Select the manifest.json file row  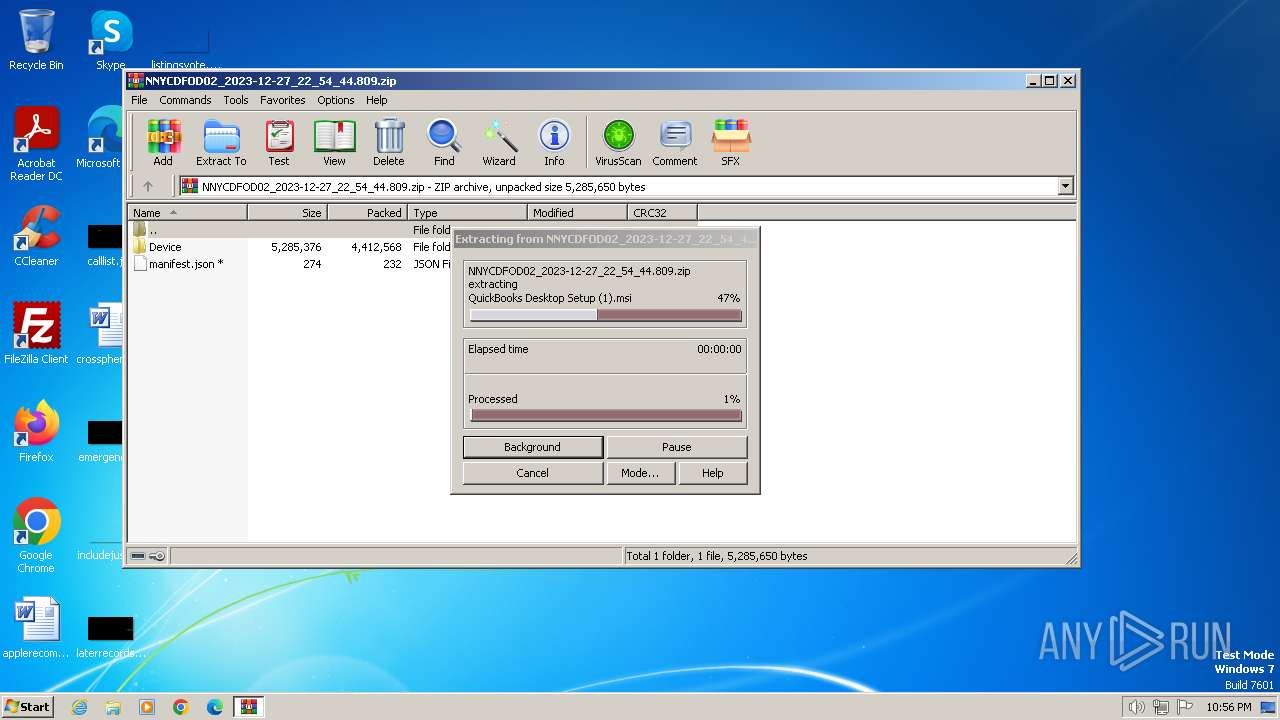click(291, 264)
